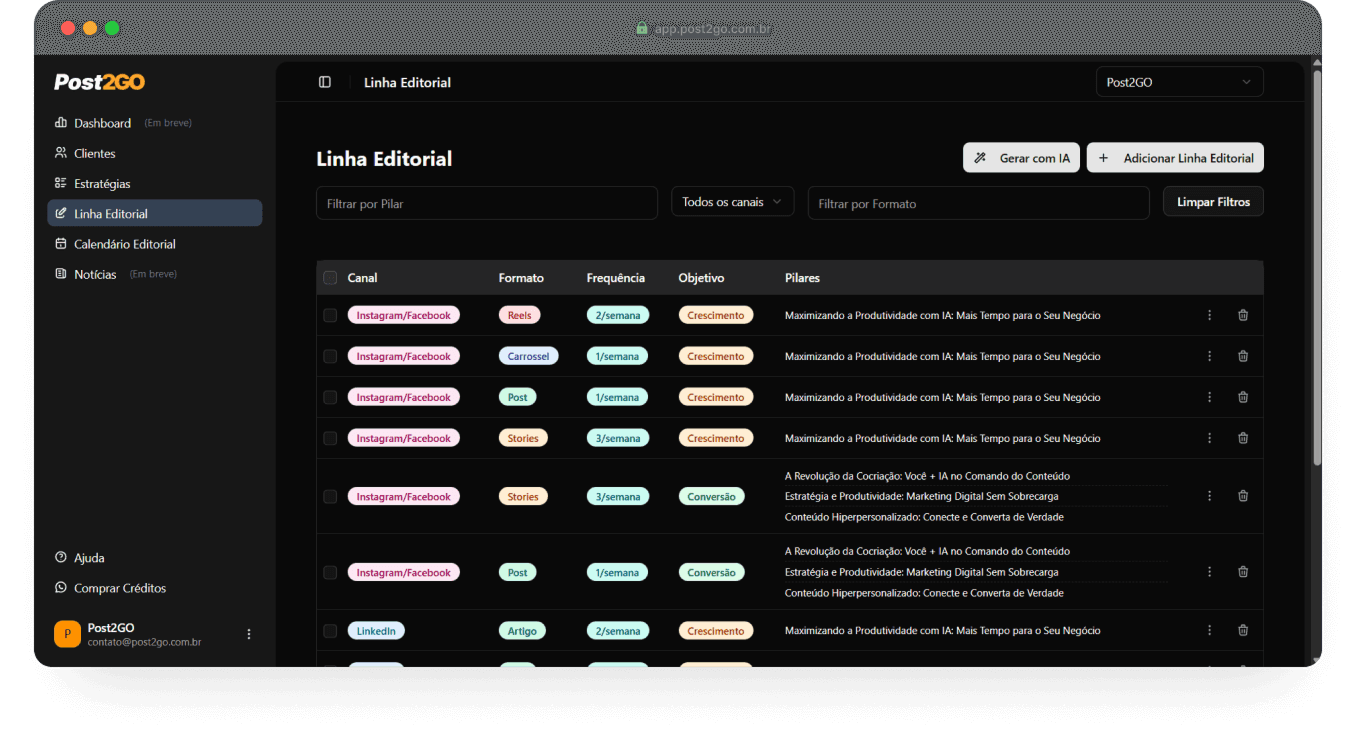Click the three-dot menu beside contato@post2go.com.br
The height and width of the screenshot is (743, 1363).
[248, 633]
